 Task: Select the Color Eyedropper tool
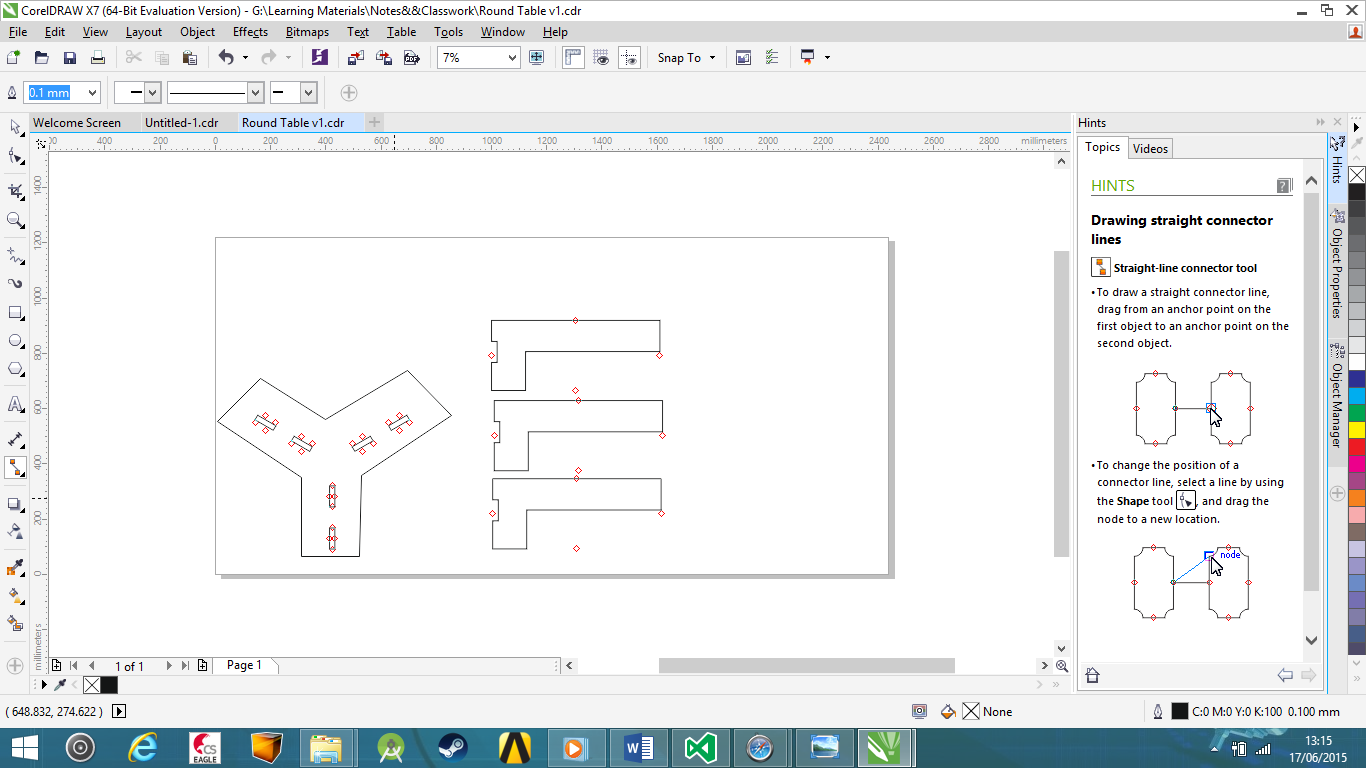[x=15, y=567]
